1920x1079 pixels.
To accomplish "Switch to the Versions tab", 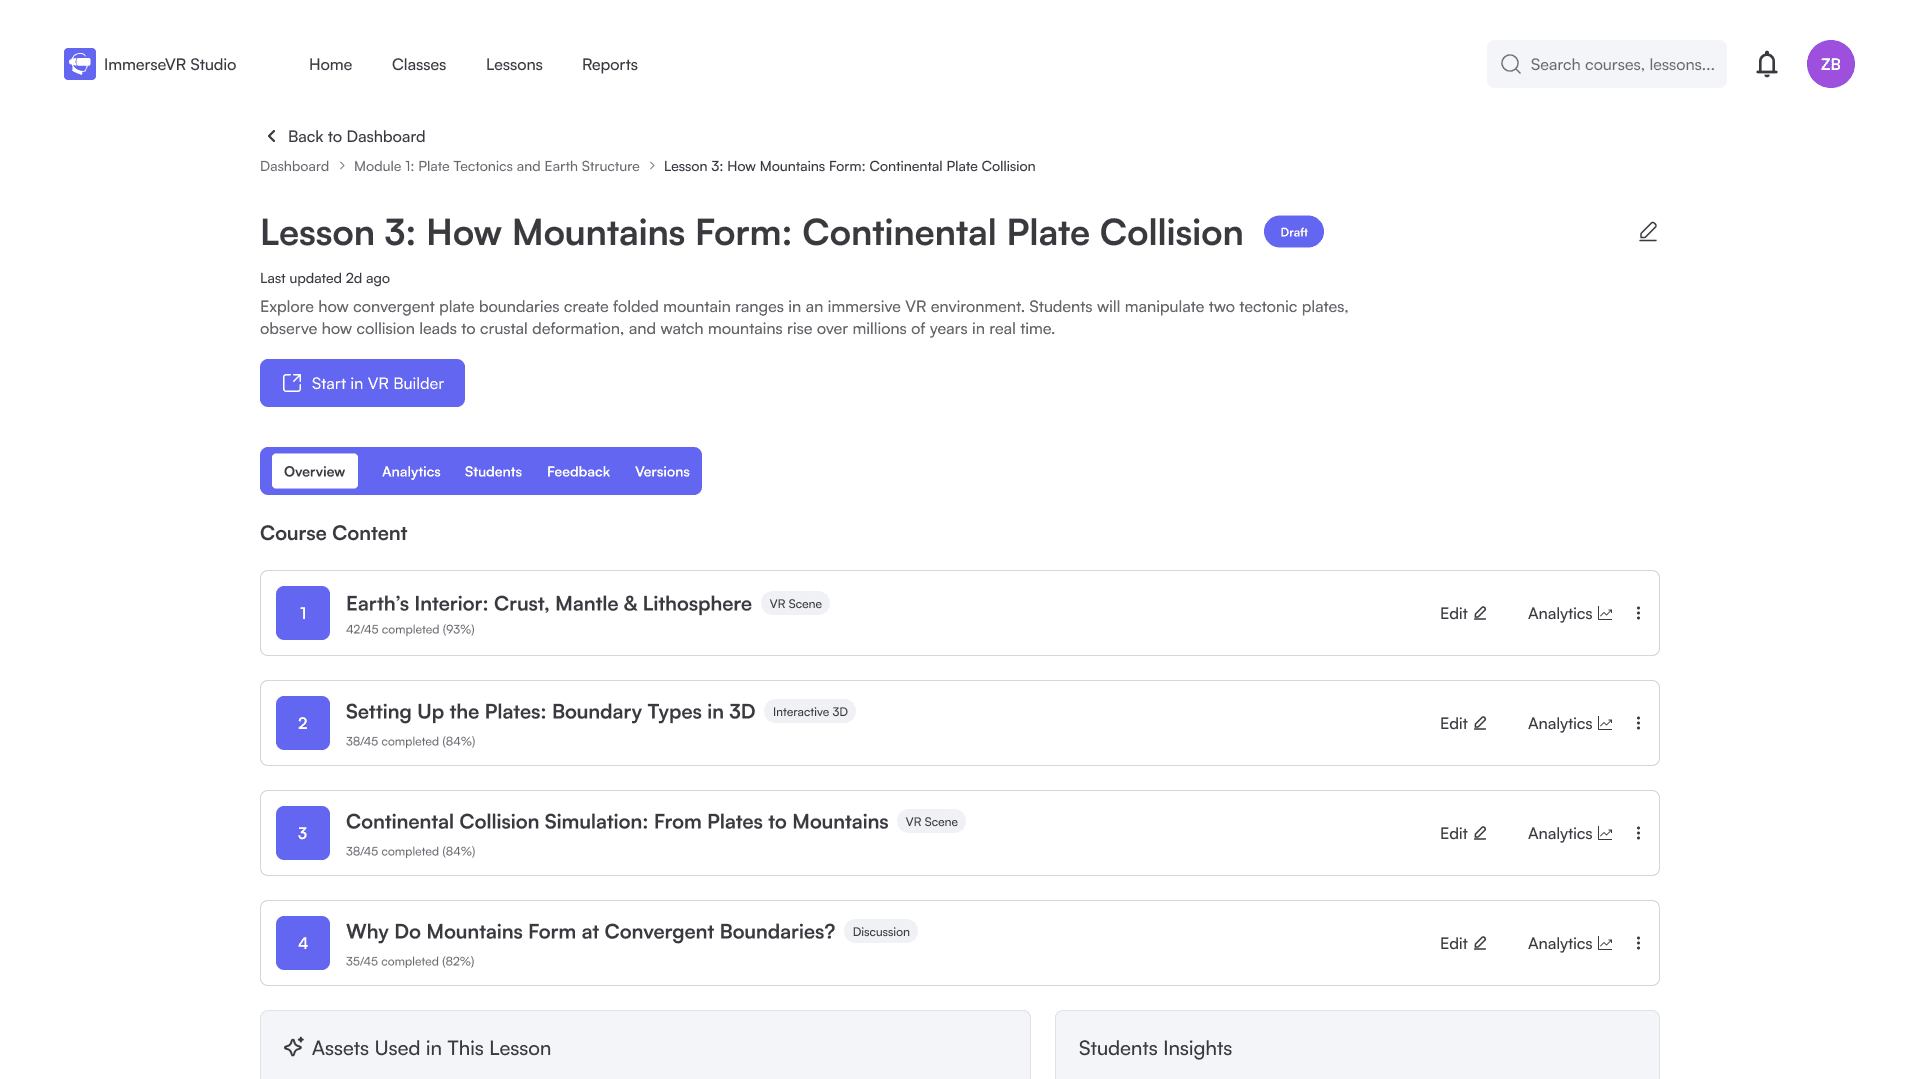I will [x=662, y=471].
